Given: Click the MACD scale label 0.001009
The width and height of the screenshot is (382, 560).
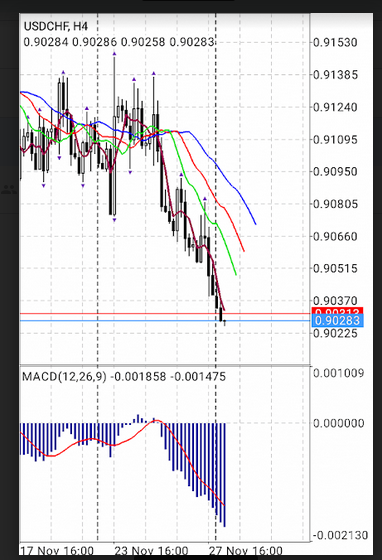Looking at the screenshot, I should (x=338, y=373).
